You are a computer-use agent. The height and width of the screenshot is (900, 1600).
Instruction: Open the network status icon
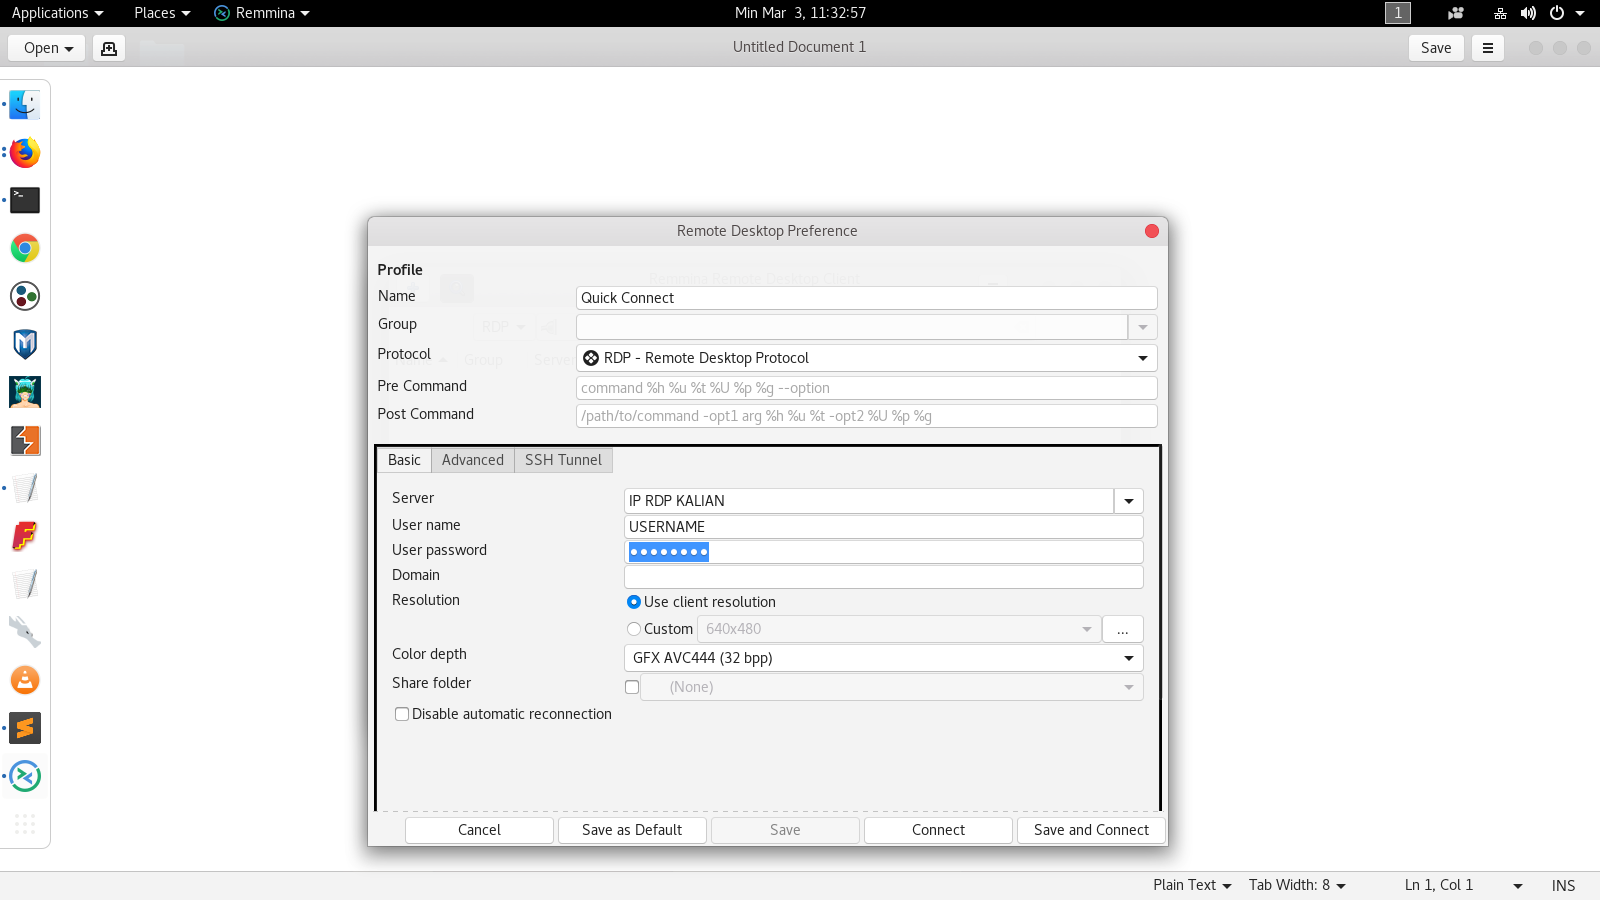tap(1500, 13)
